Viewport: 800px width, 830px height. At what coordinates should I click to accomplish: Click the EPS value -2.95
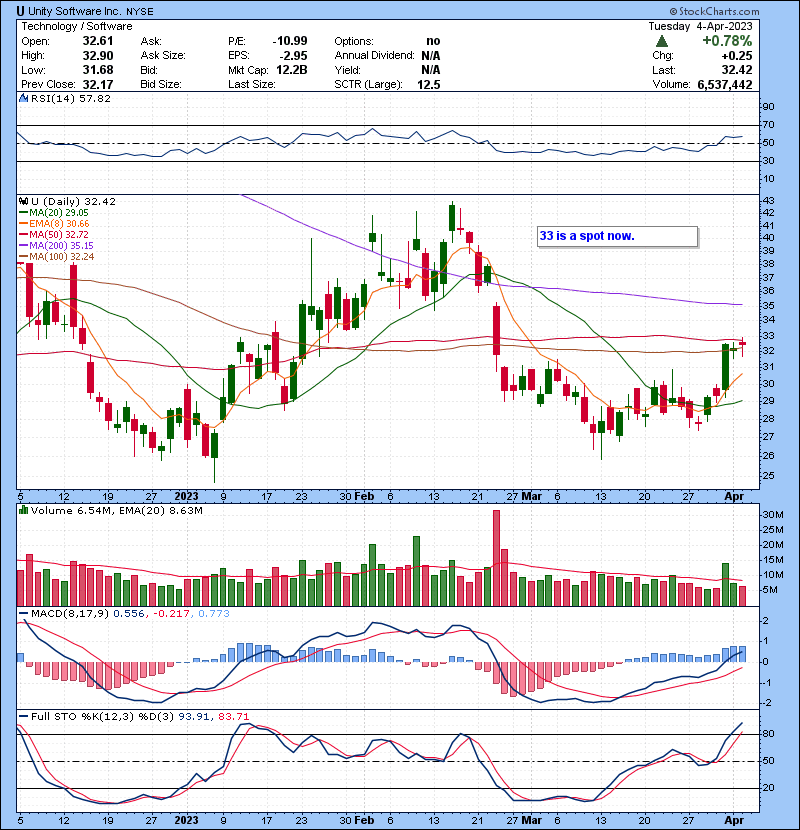click(x=293, y=55)
